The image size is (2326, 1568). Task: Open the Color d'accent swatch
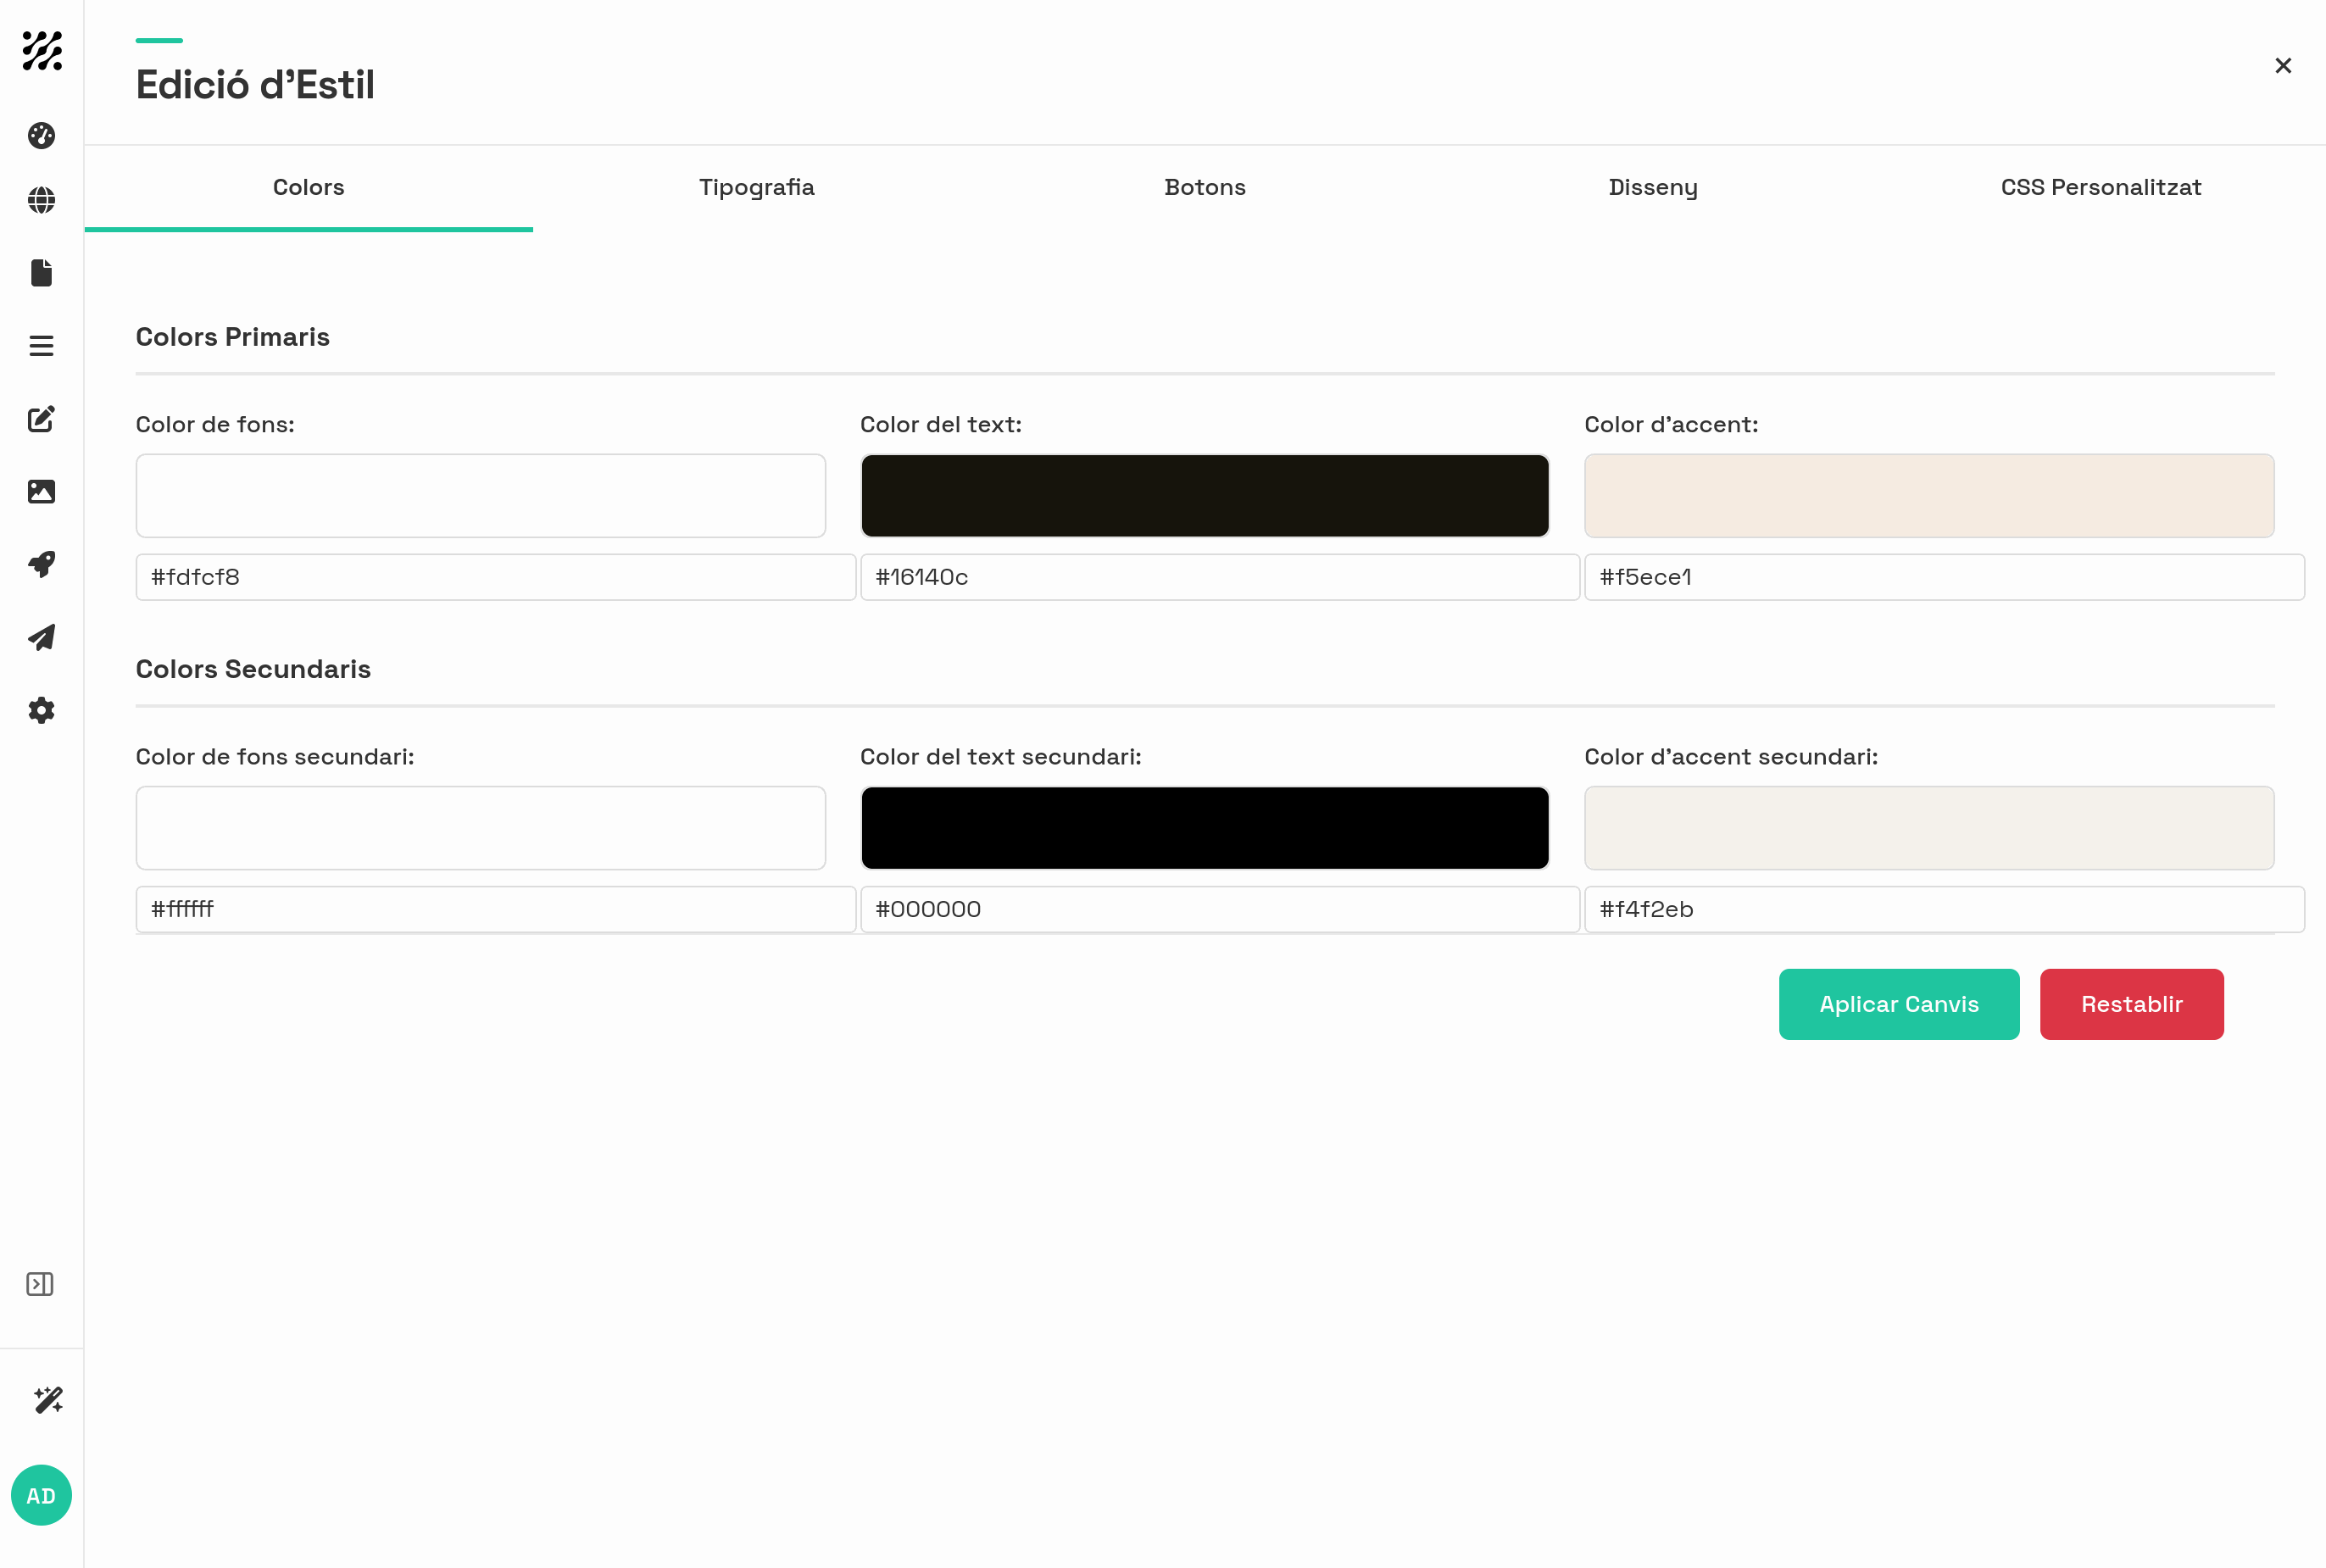pos(1929,496)
